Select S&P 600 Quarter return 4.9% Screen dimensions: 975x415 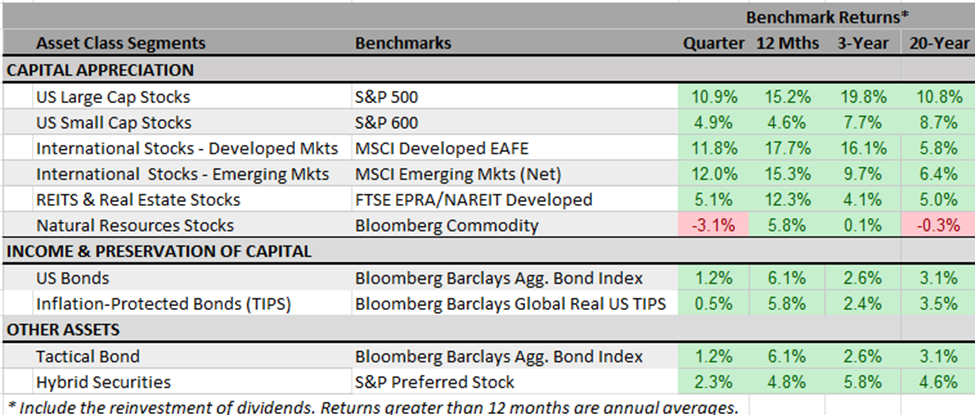point(714,123)
